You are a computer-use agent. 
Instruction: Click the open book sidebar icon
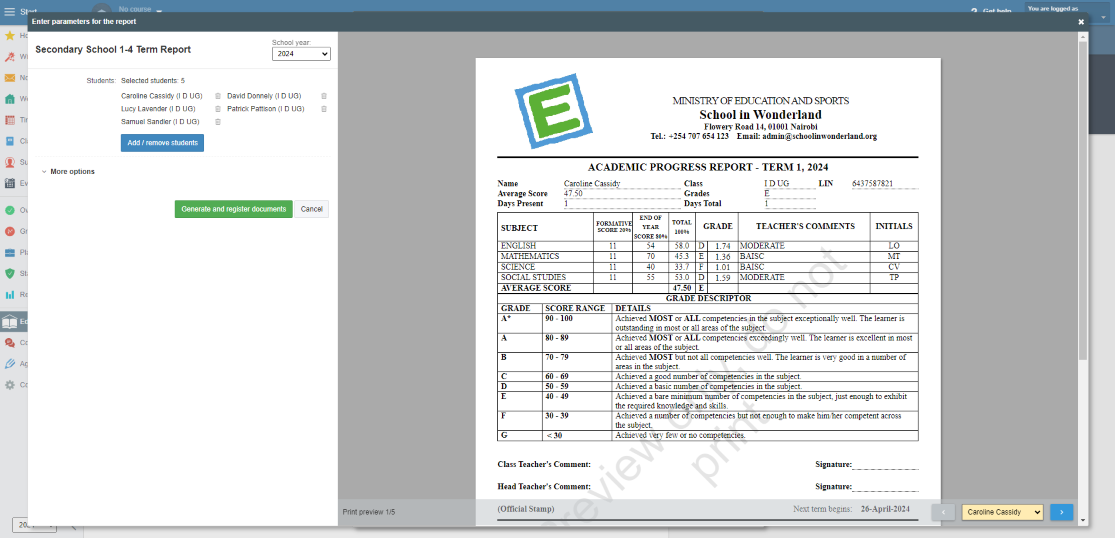click(x=10, y=322)
